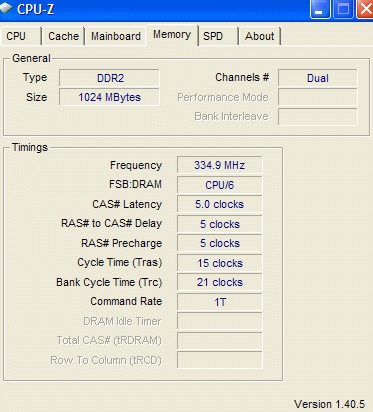Select the 15 clocks Tras value
The width and height of the screenshot is (373, 412).
[x=220, y=263]
